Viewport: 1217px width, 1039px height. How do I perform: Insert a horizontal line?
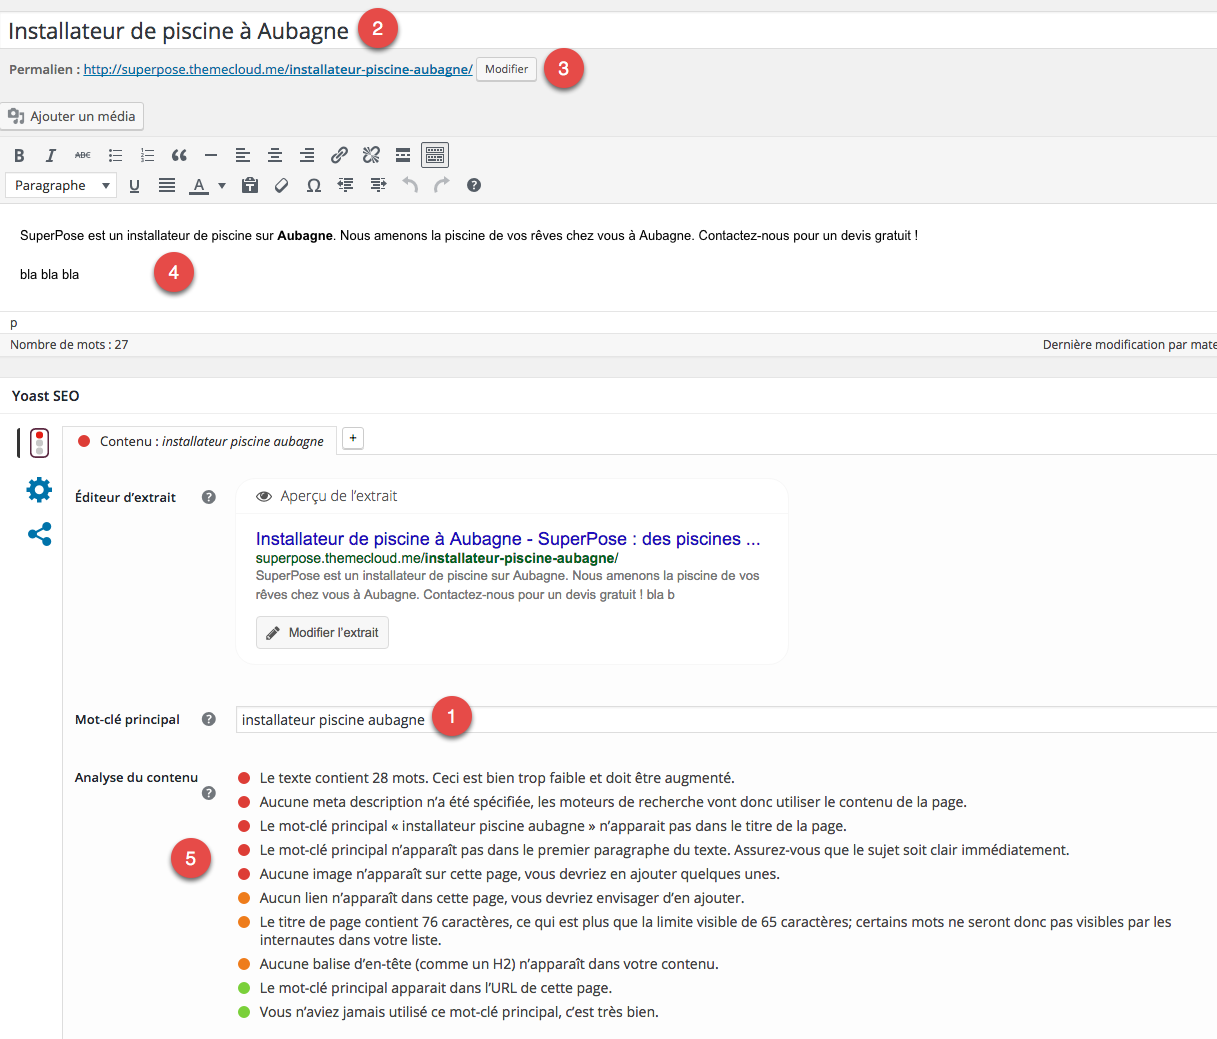pos(210,155)
